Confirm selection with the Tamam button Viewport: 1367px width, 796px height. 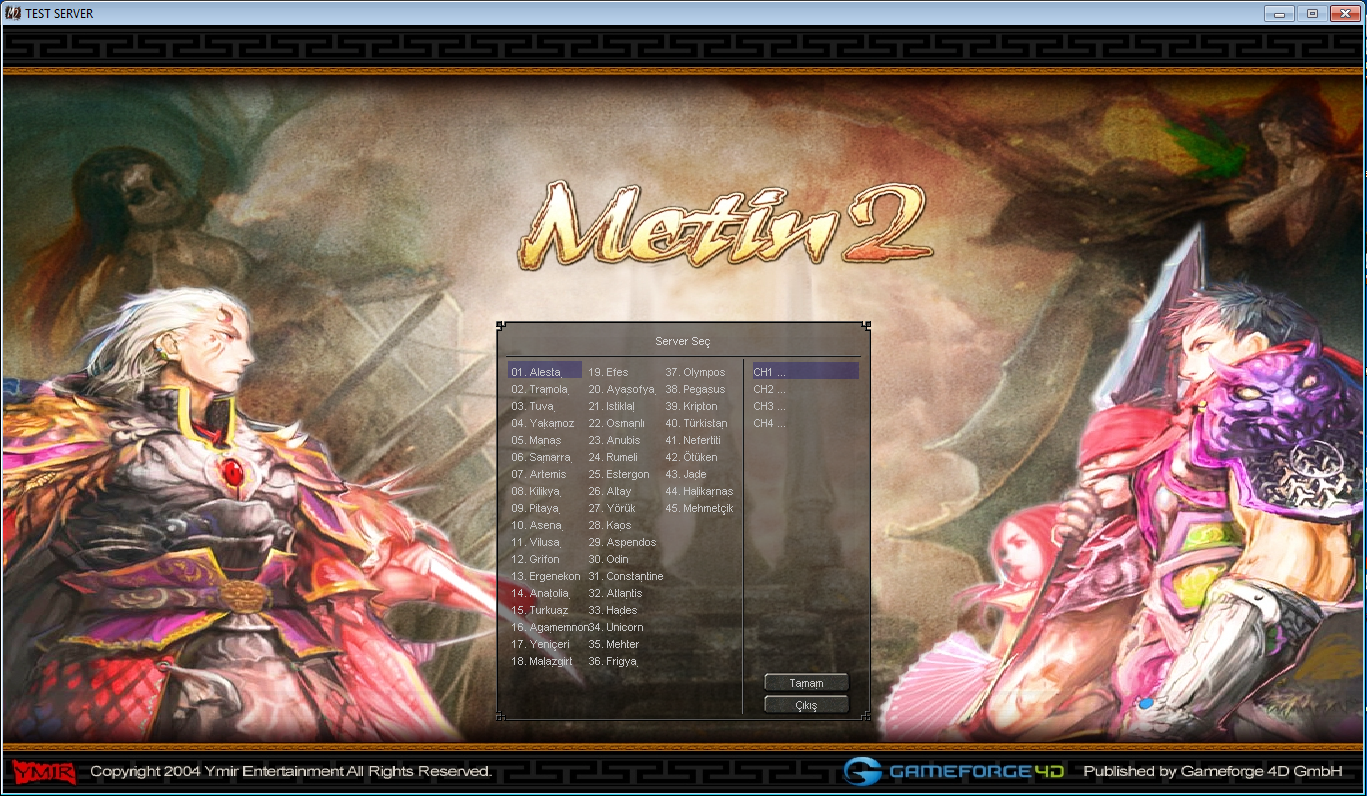[x=806, y=683]
